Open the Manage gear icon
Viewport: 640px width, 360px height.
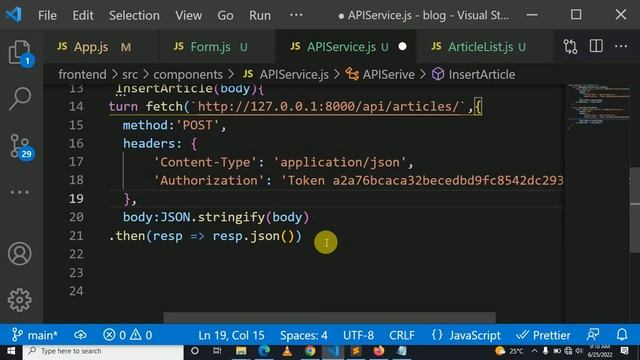pyautogui.click(x=20, y=300)
